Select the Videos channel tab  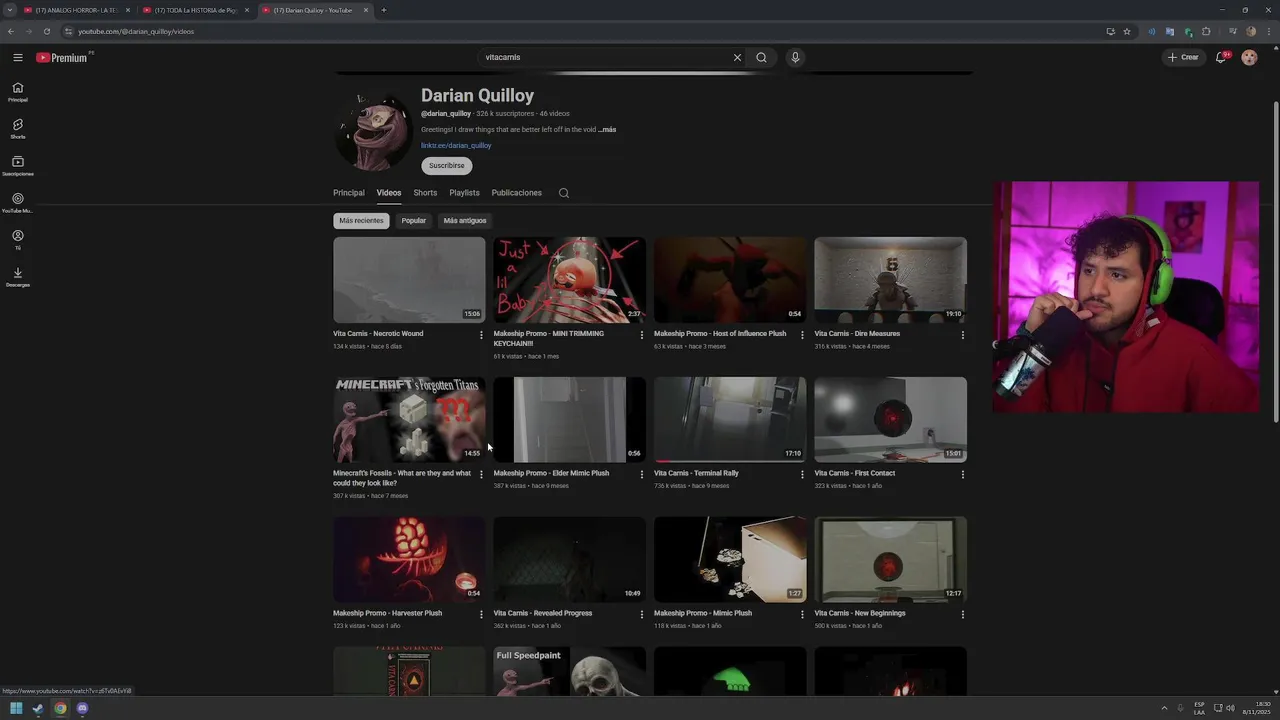(389, 193)
